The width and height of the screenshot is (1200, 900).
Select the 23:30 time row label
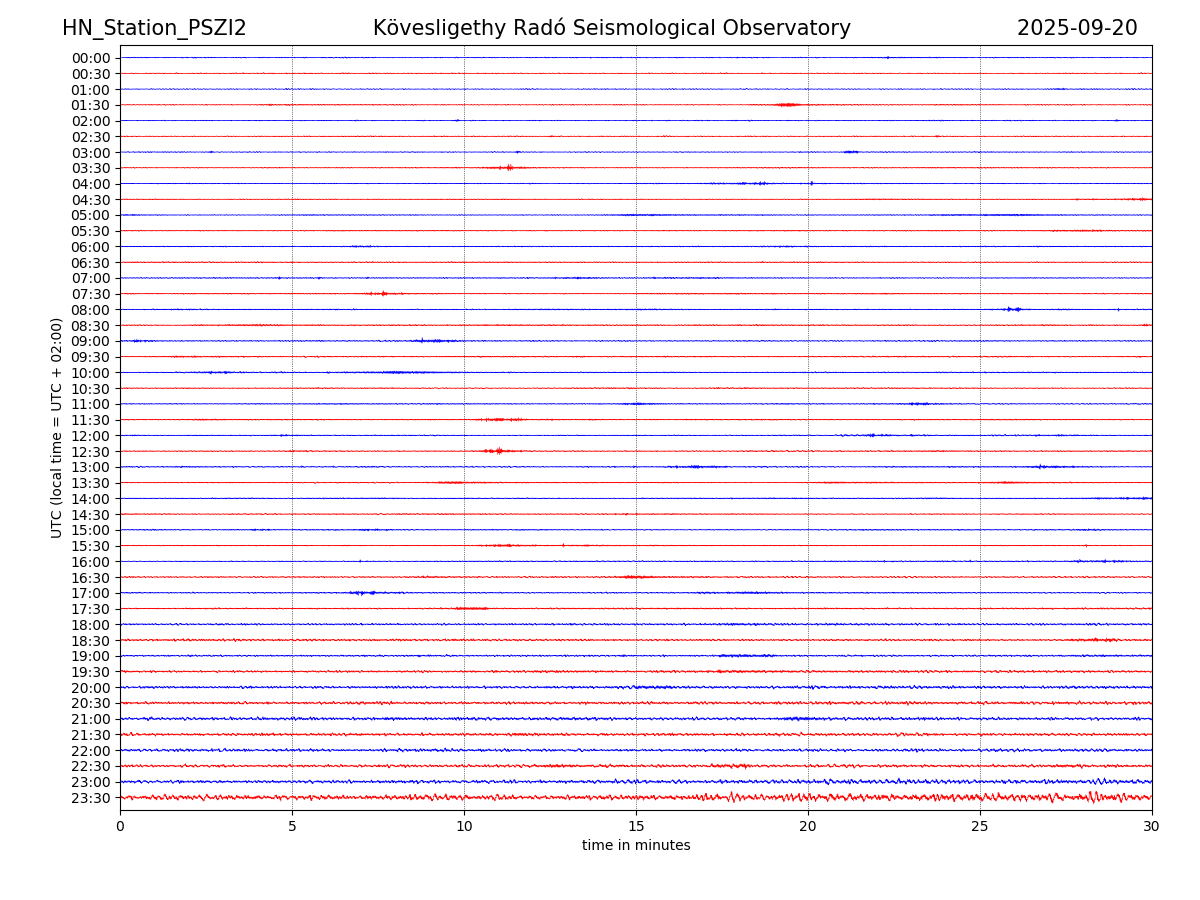(91, 798)
